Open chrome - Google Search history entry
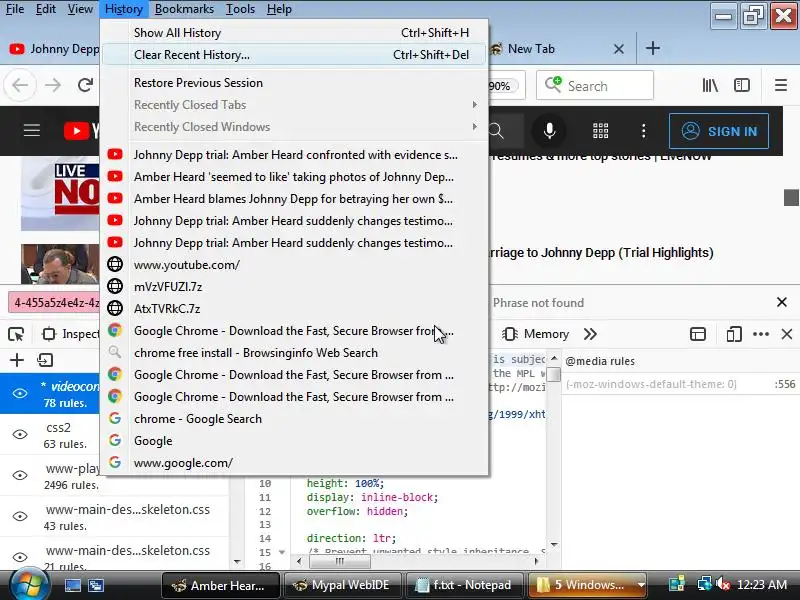This screenshot has height=600, width=800. point(294,419)
